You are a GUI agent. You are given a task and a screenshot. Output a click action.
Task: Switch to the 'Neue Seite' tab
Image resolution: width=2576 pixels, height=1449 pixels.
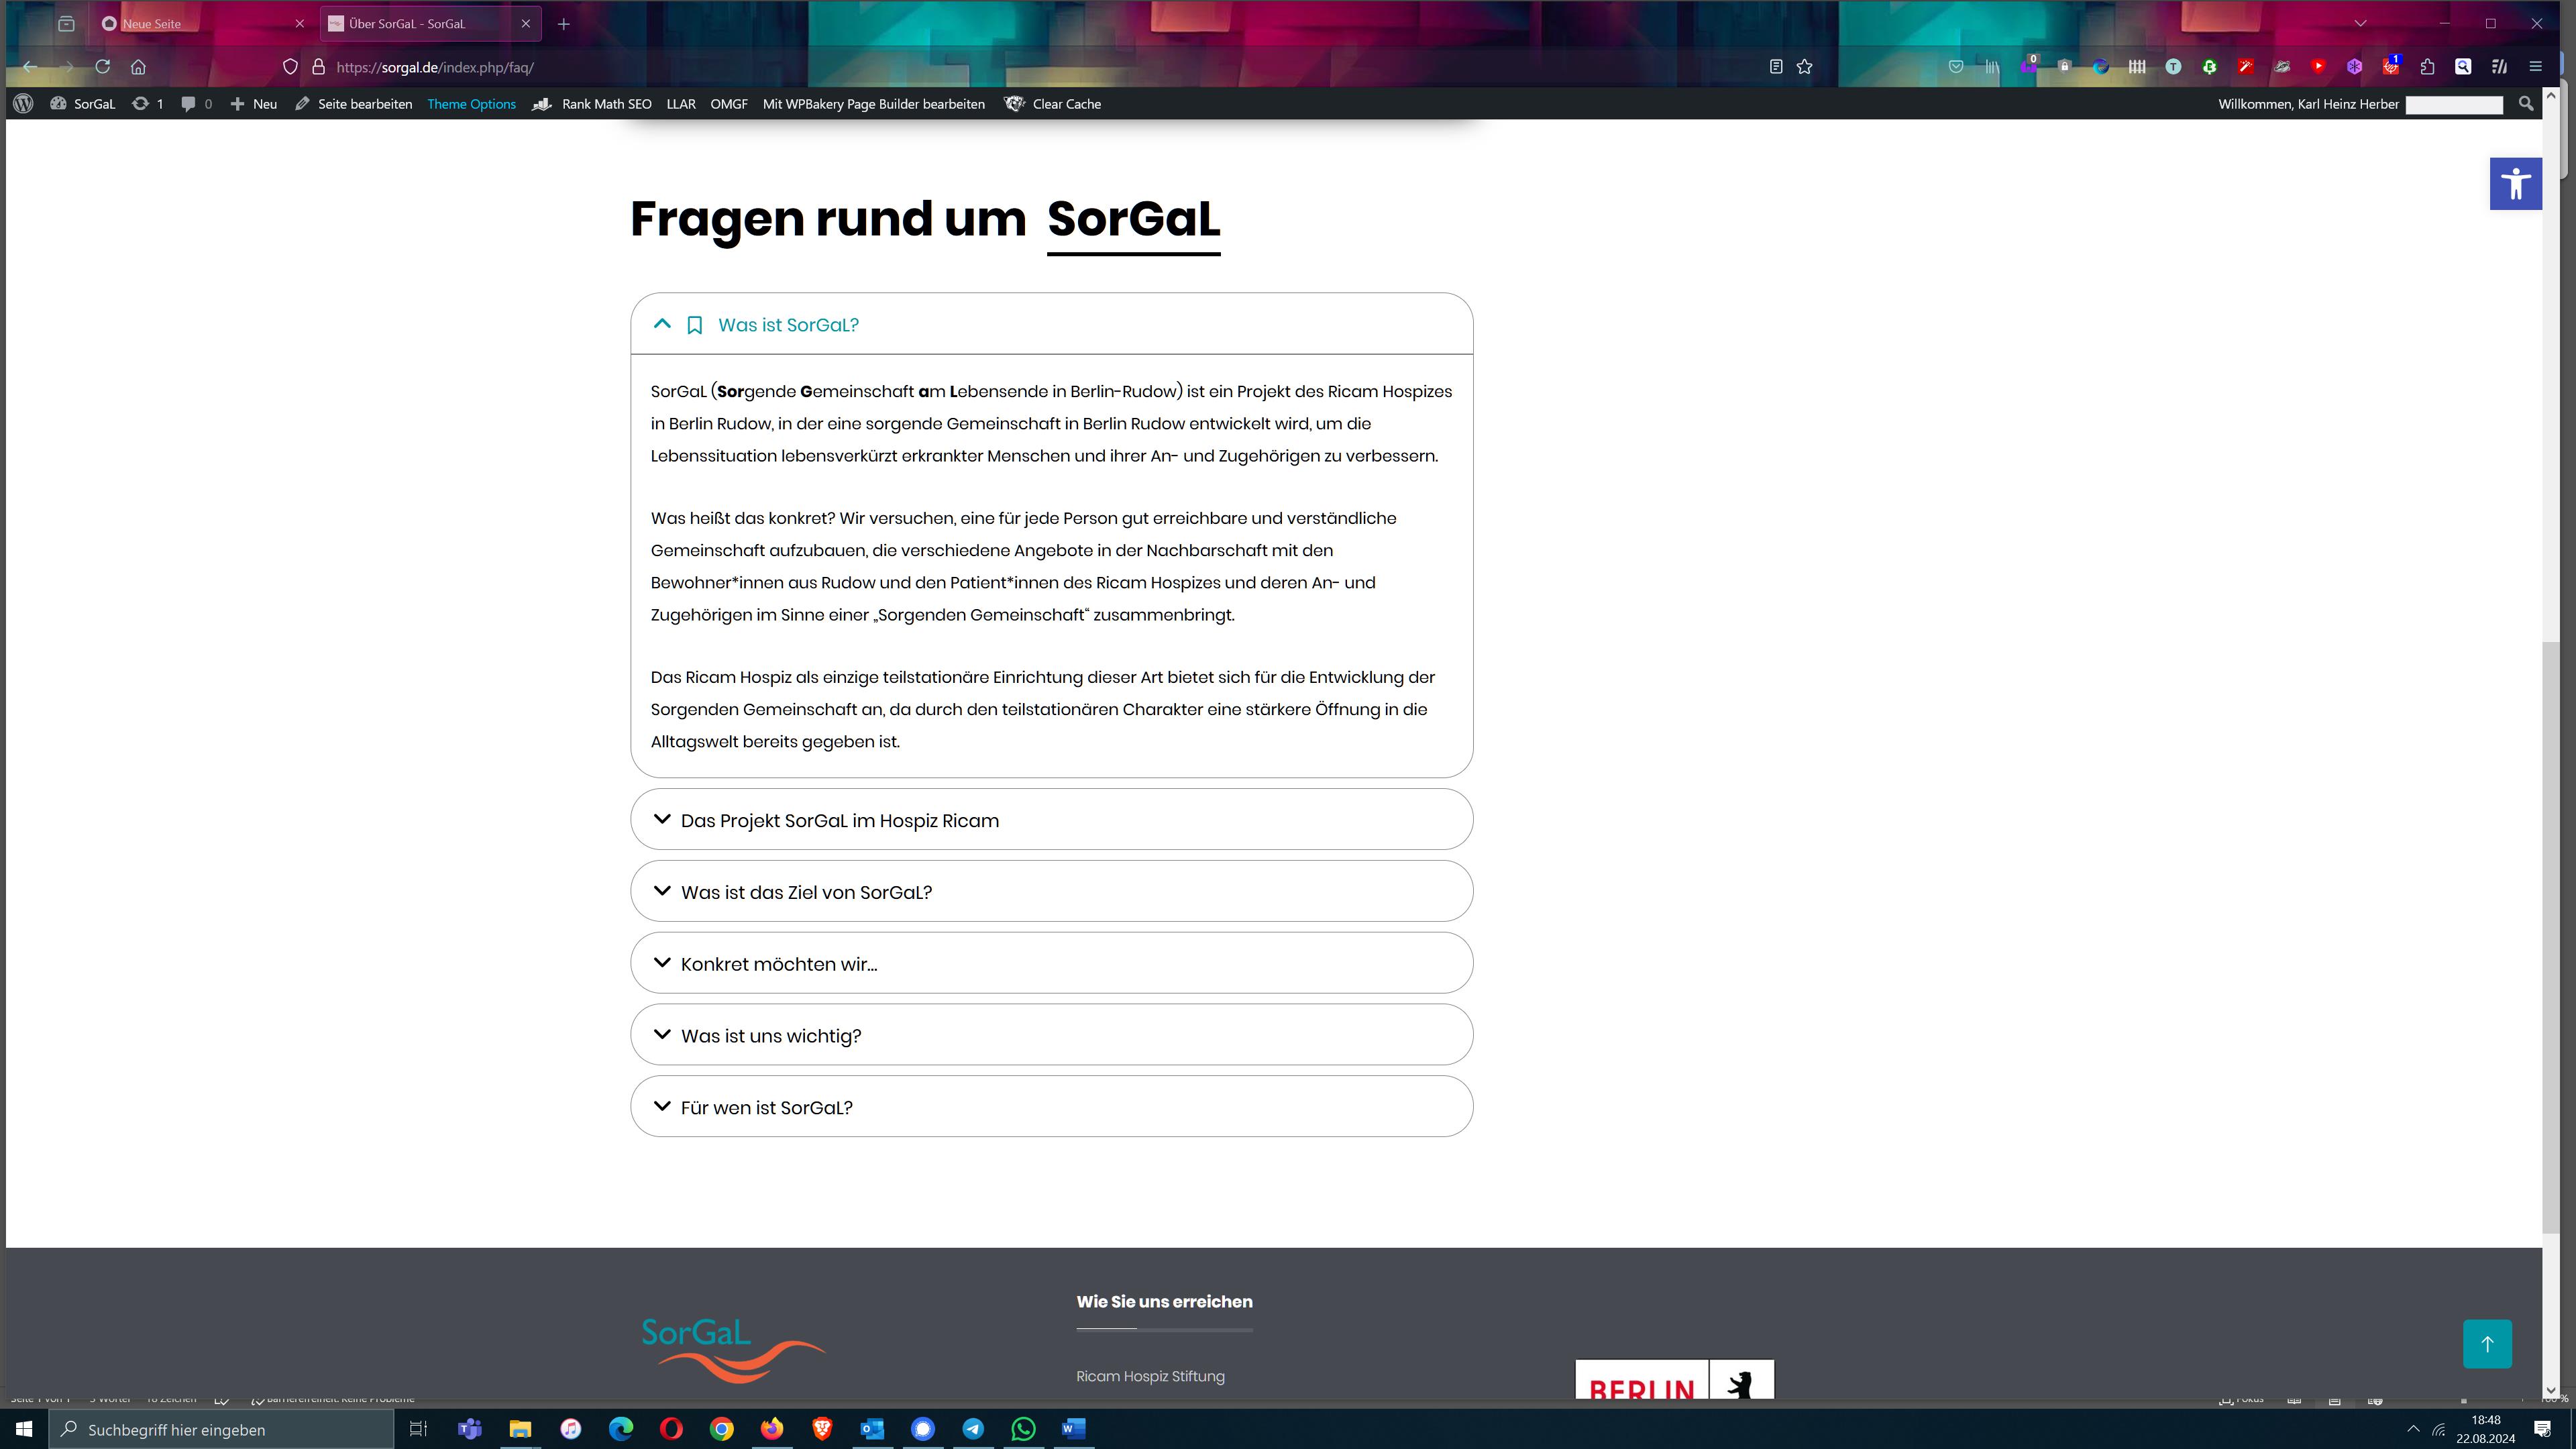(x=152, y=24)
